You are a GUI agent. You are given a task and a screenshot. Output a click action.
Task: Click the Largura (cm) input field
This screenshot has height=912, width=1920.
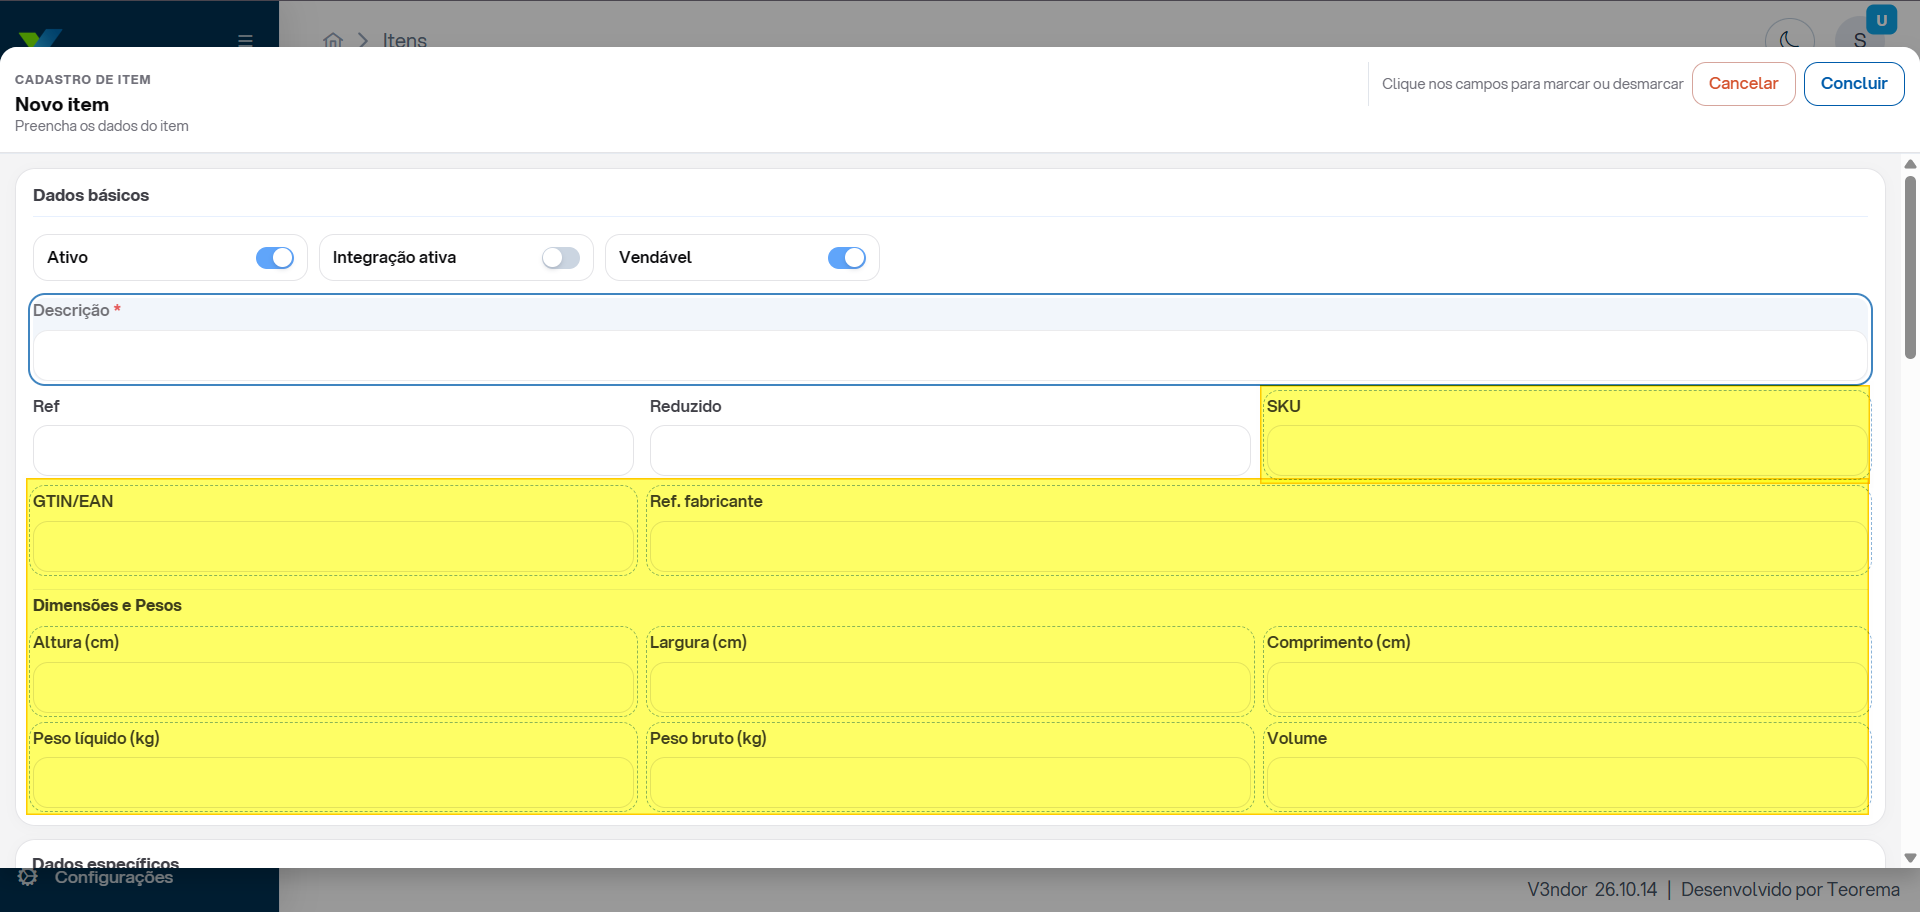click(x=950, y=688)
